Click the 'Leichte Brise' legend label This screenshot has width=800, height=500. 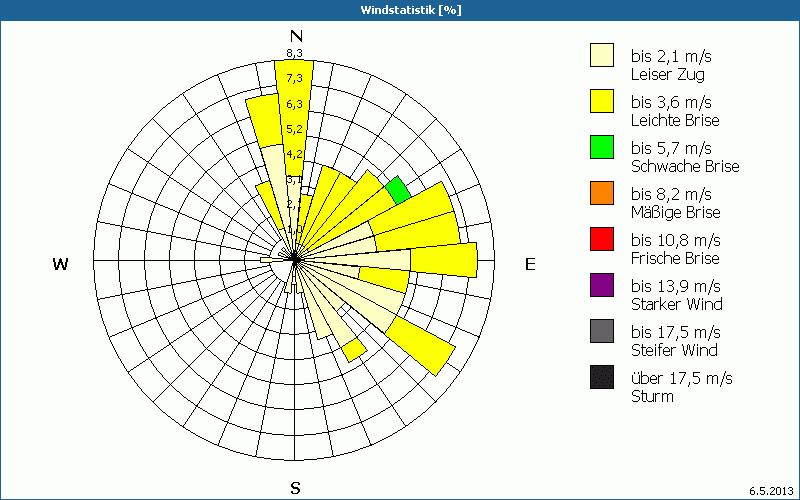675,120
